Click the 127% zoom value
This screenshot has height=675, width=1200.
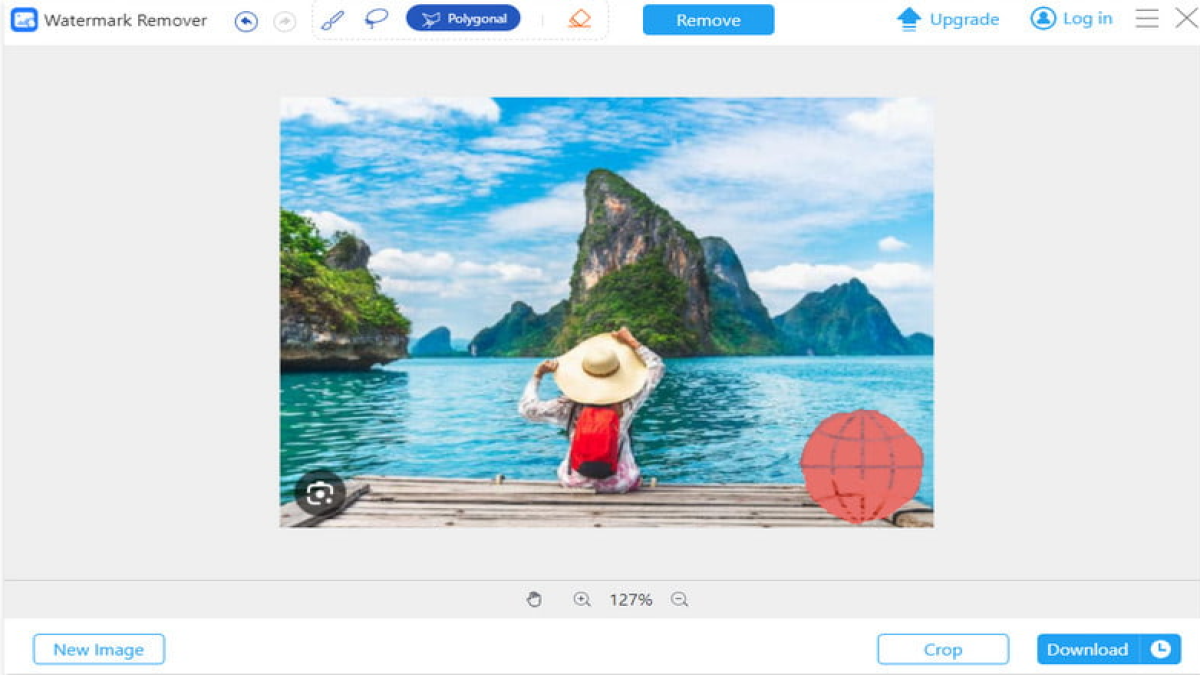pos(631,600)
